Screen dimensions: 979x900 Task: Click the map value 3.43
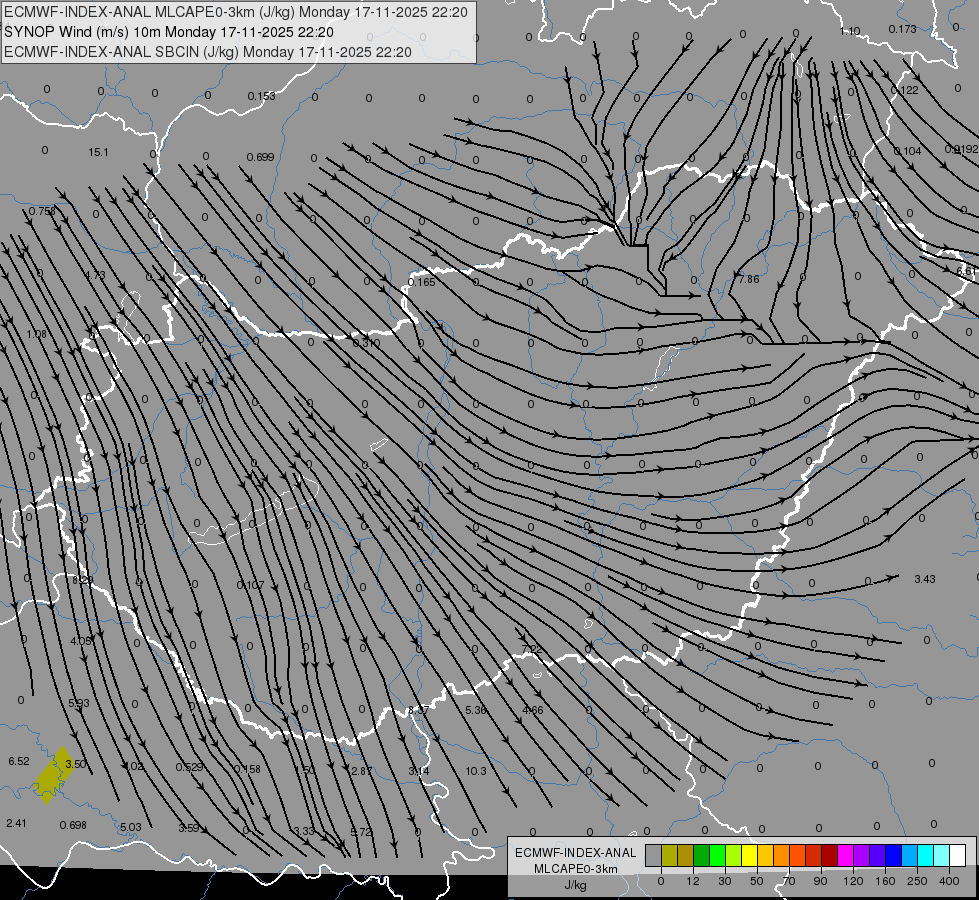925,580
